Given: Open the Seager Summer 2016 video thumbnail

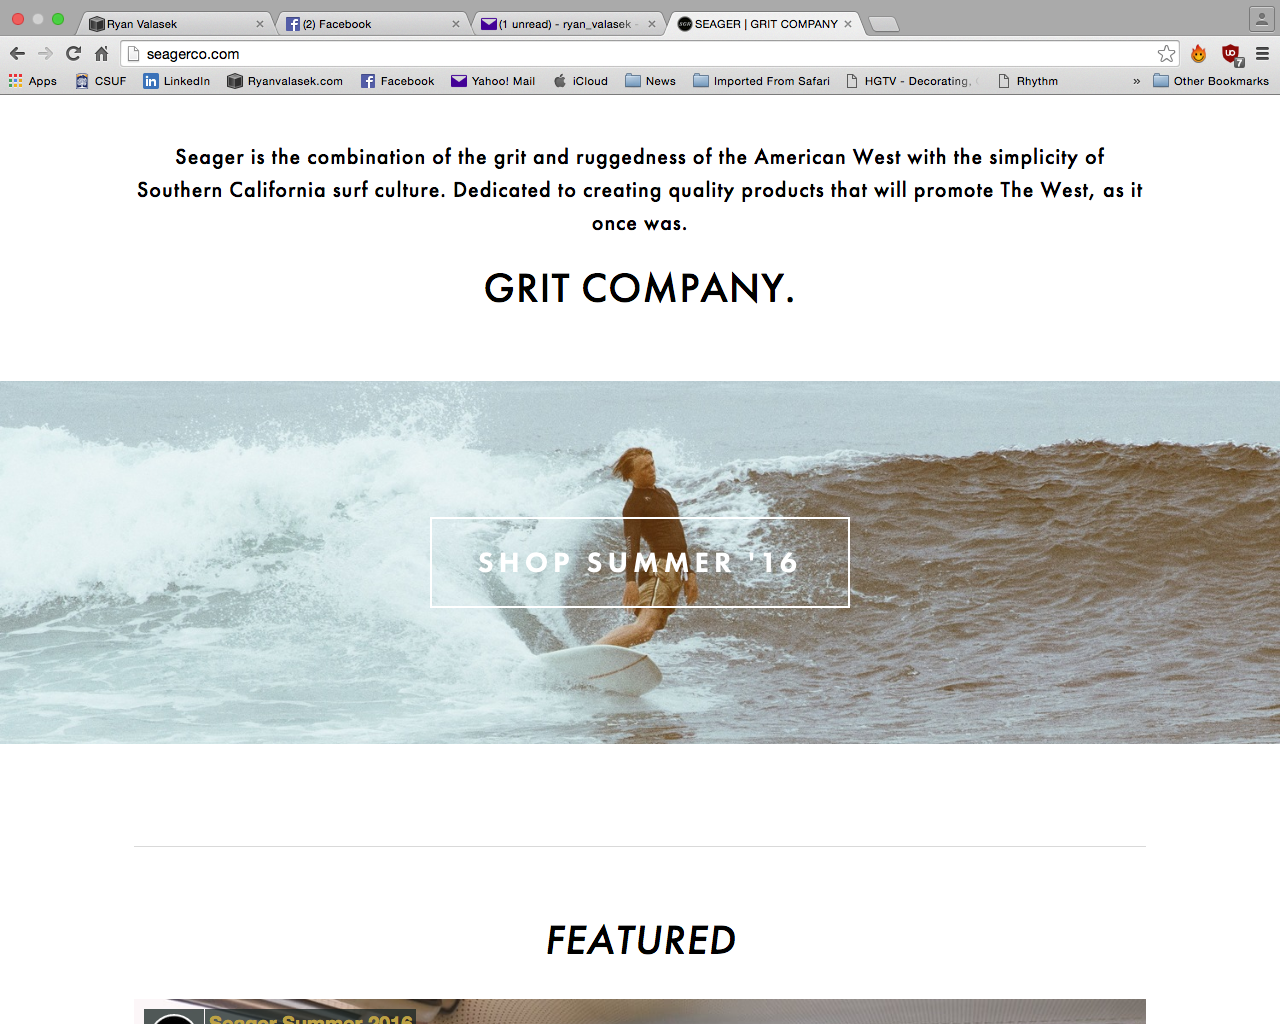Looking at the screenshot, I should [x=640, y=1011].
